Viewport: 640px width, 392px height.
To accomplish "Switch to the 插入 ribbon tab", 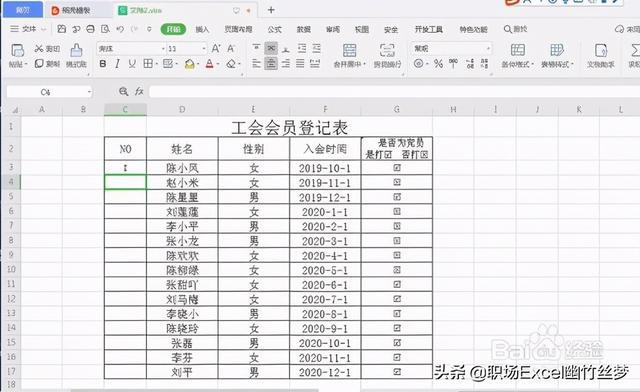I will pyautogui.click(x=202, y=29).
